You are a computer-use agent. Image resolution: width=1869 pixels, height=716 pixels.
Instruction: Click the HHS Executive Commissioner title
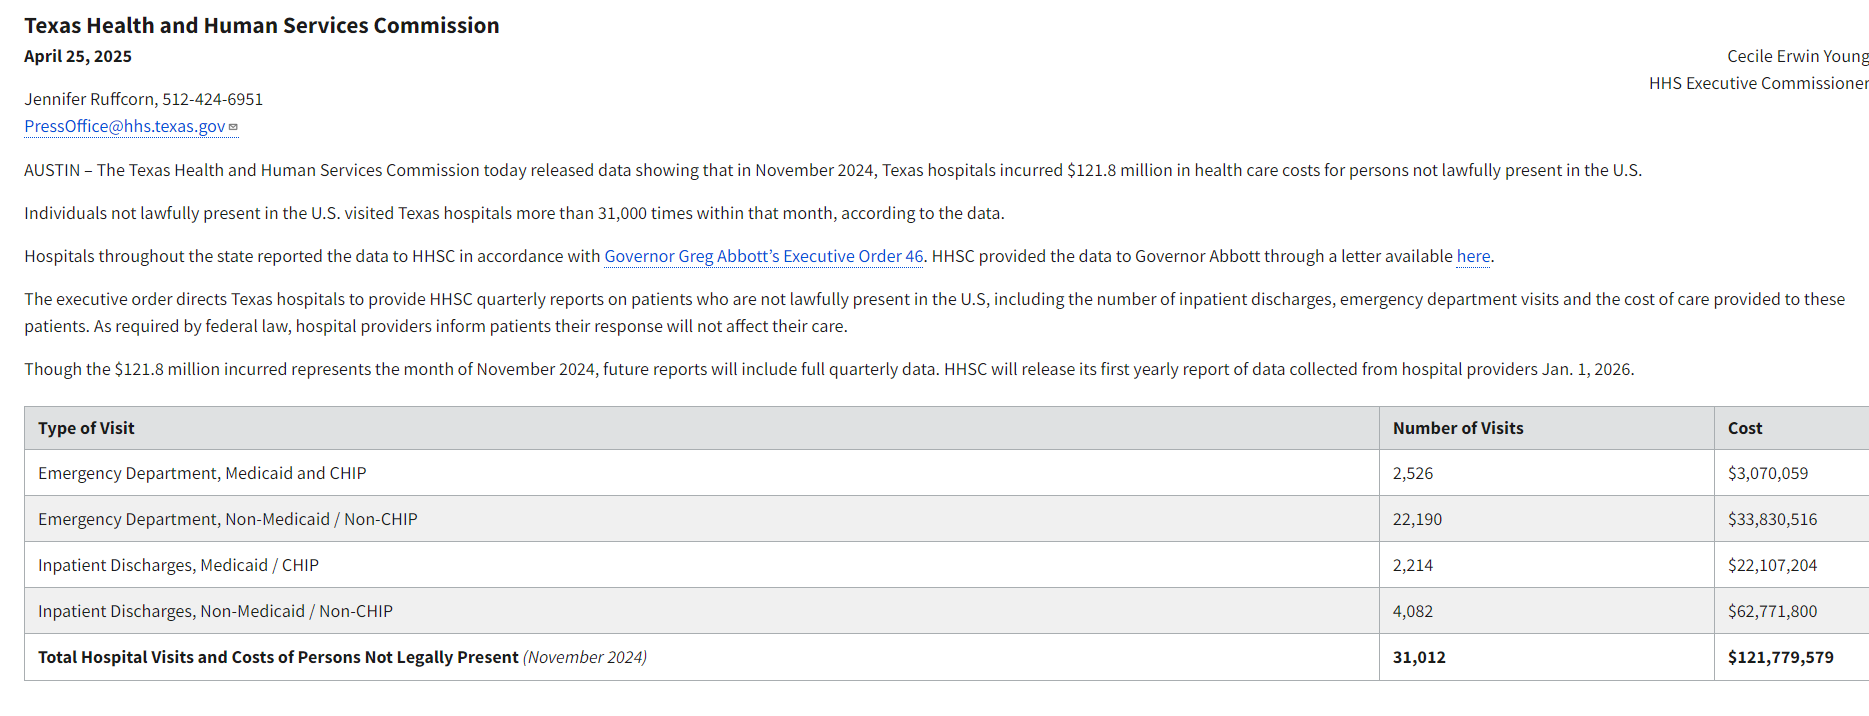[1758, 83]
